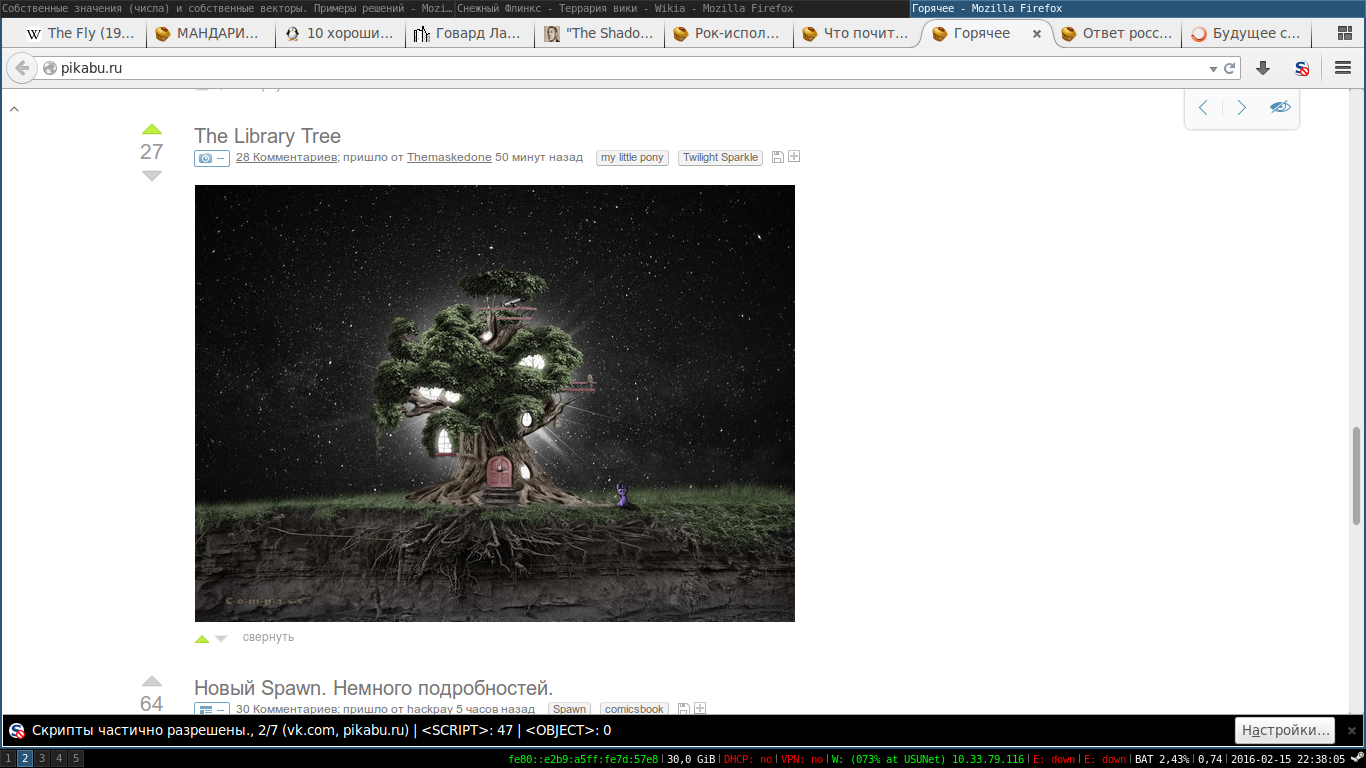The height and width of the screenshot is (768, 1366).
Task: Switch to workspace 5
Action: 76,759
